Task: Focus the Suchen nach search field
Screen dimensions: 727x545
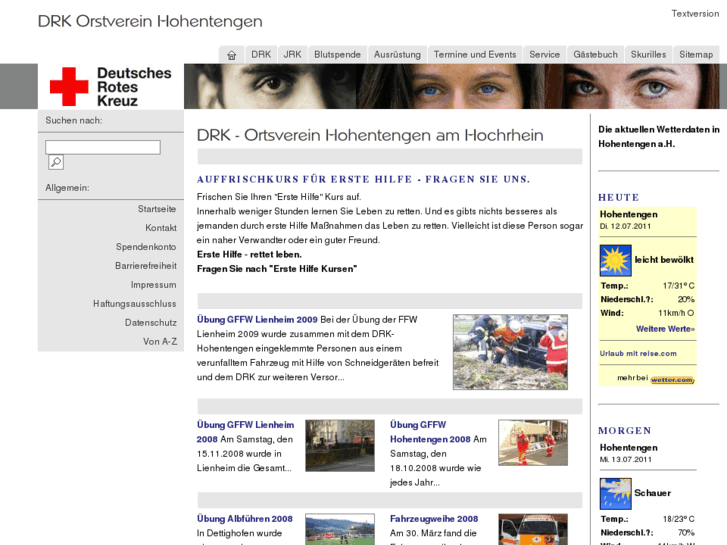Action: (x=103, y=147)
